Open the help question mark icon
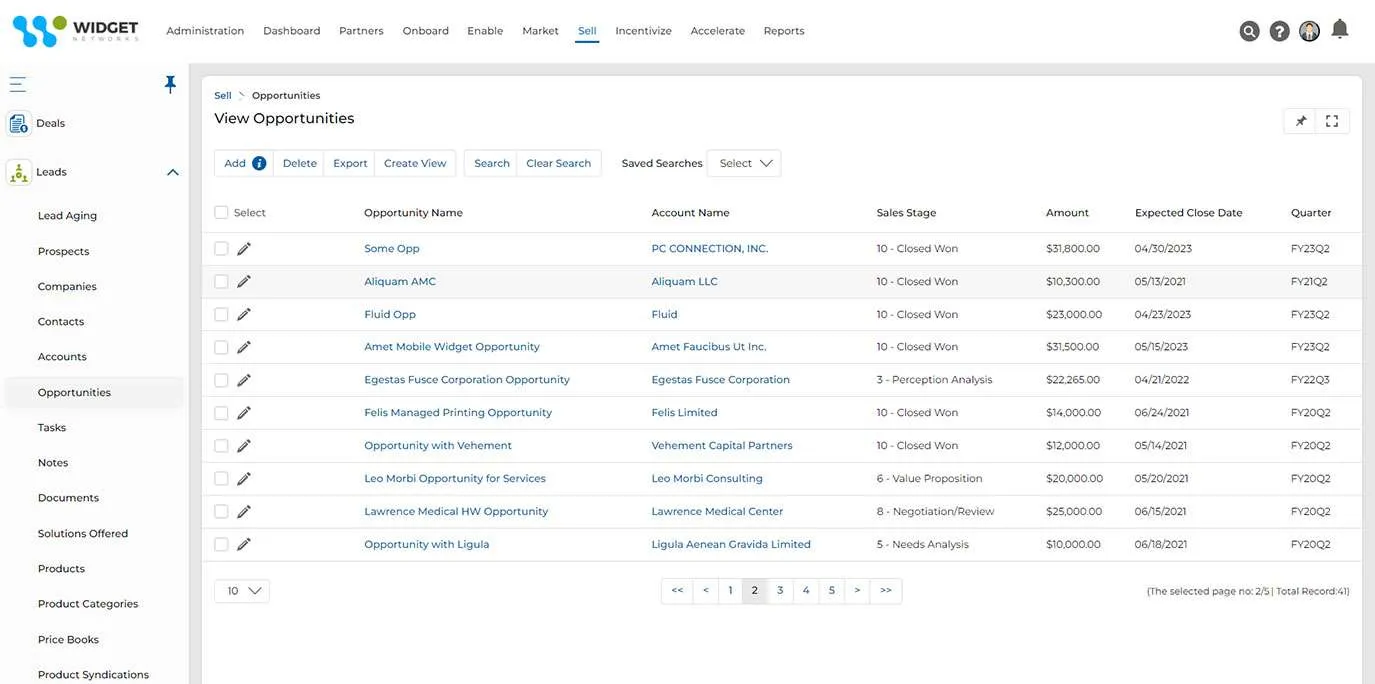Viewport: 1375px width, 684px height. point(1279,31)
